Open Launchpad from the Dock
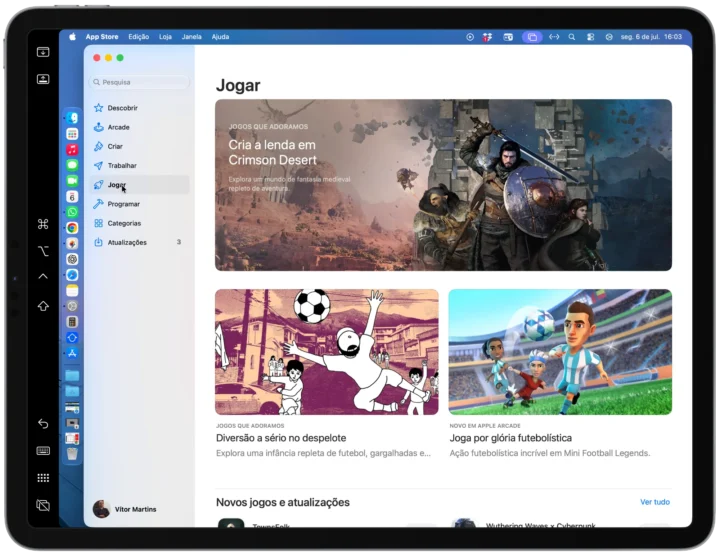 [x=72, y=134]
